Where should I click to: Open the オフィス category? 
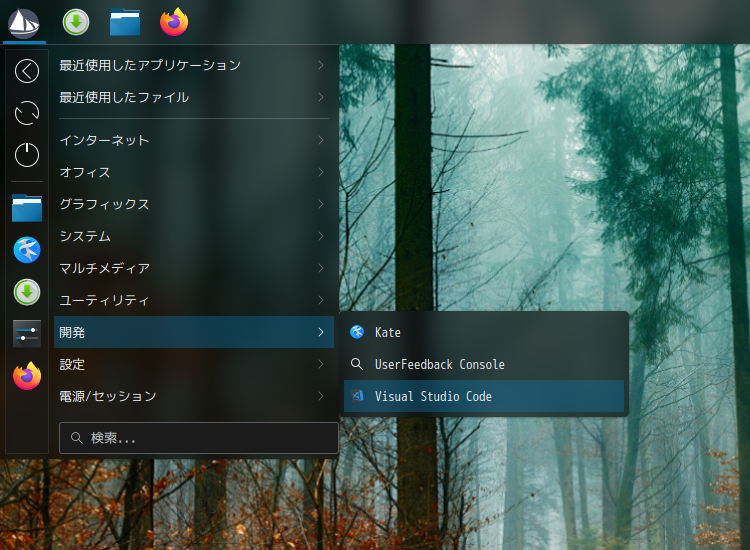tap(194, 172)
